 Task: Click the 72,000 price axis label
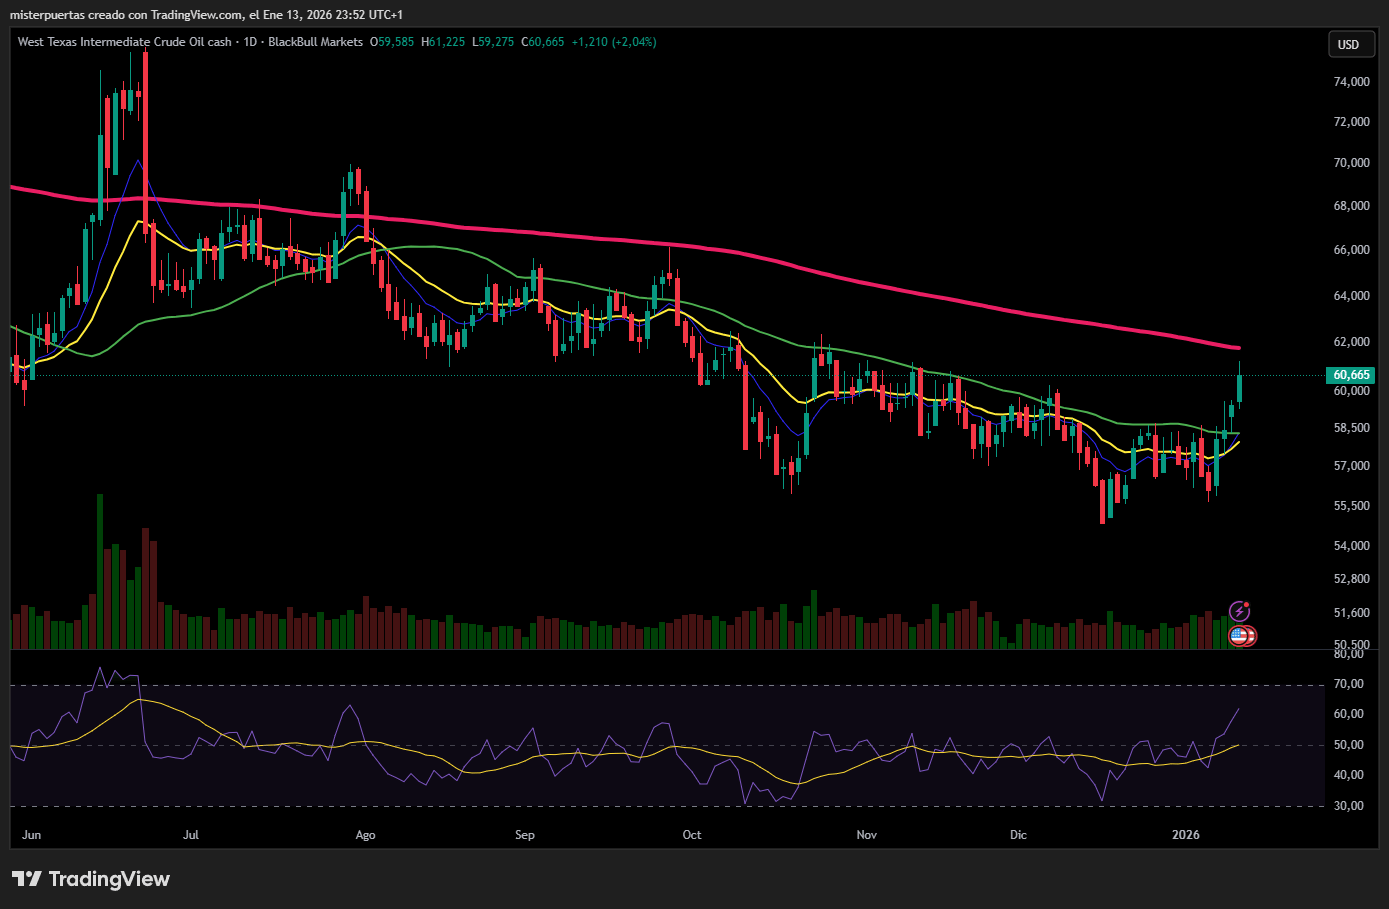pos(1352,122)
